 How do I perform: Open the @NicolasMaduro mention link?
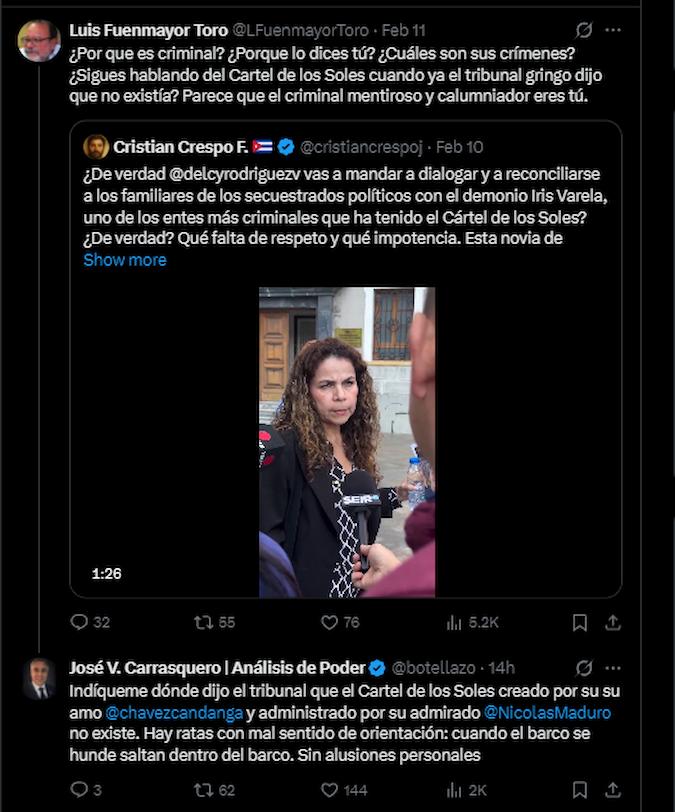pos(547,713)
